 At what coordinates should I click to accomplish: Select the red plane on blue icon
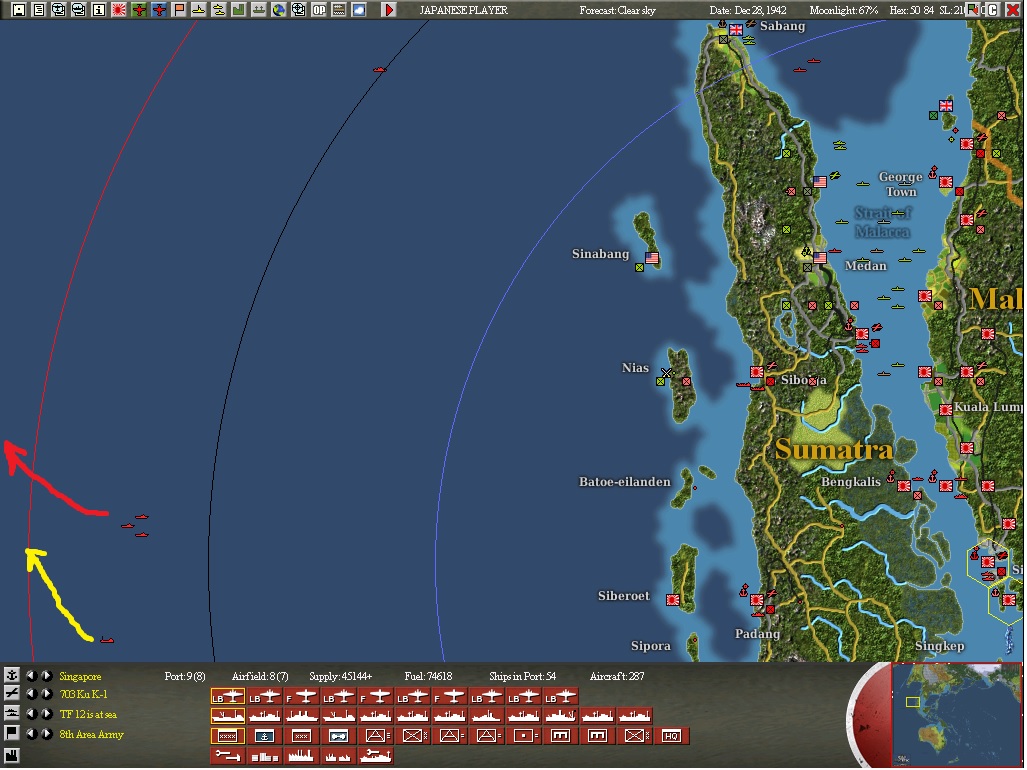pos(159,10)
